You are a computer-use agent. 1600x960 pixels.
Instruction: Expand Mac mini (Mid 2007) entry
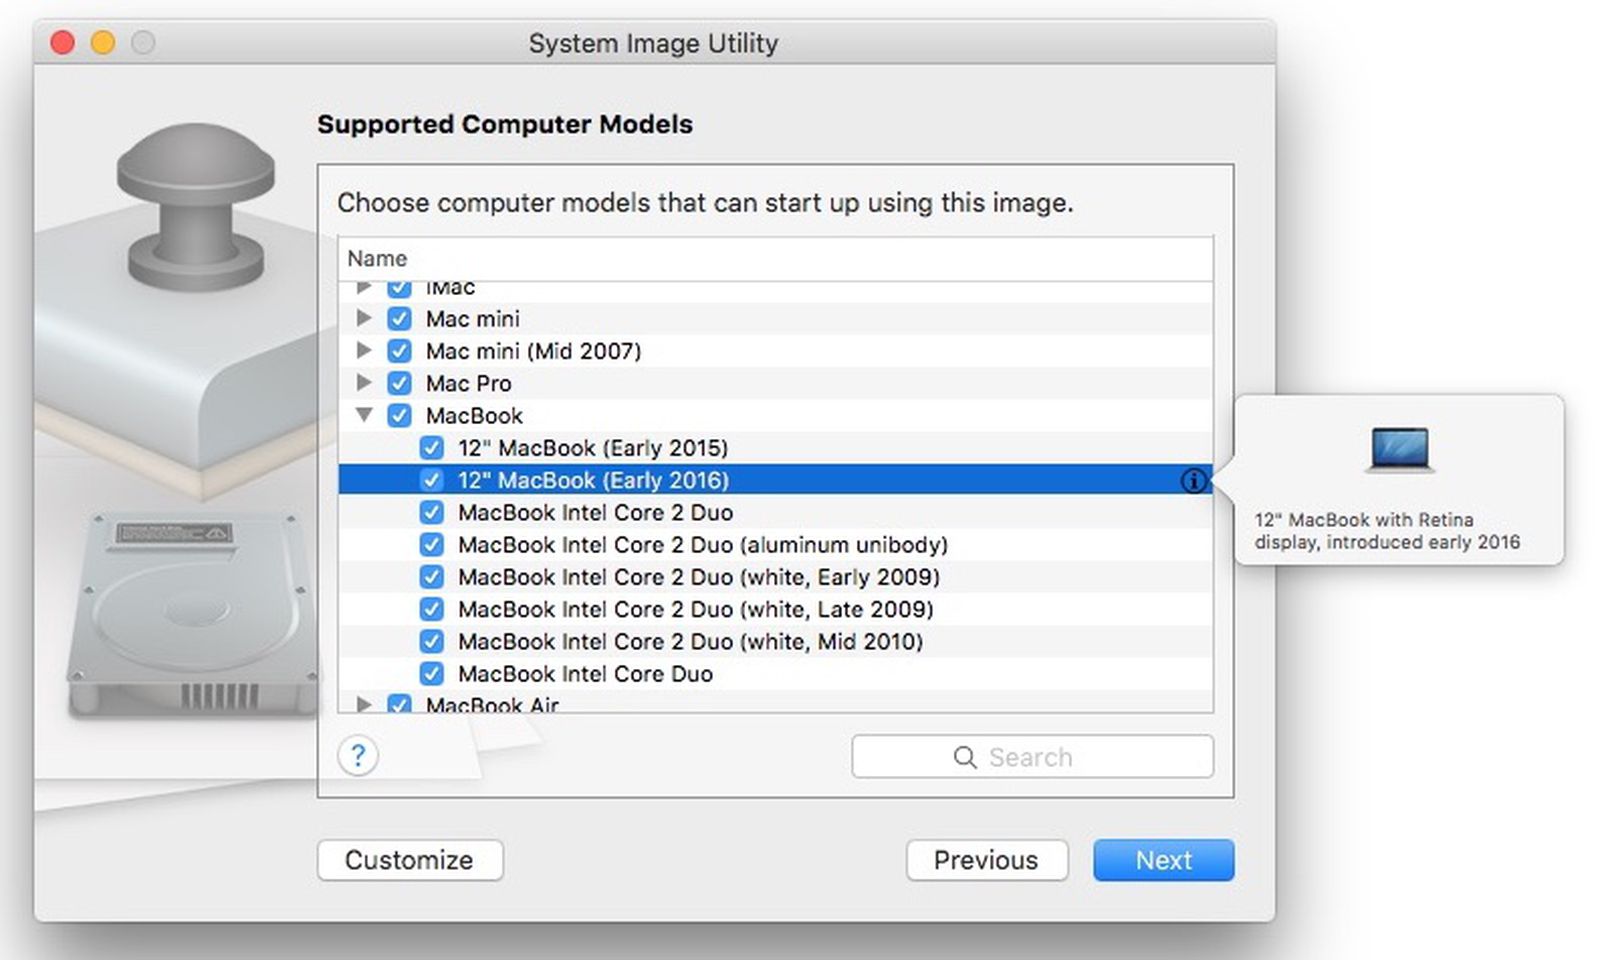[x=364, y=351]
